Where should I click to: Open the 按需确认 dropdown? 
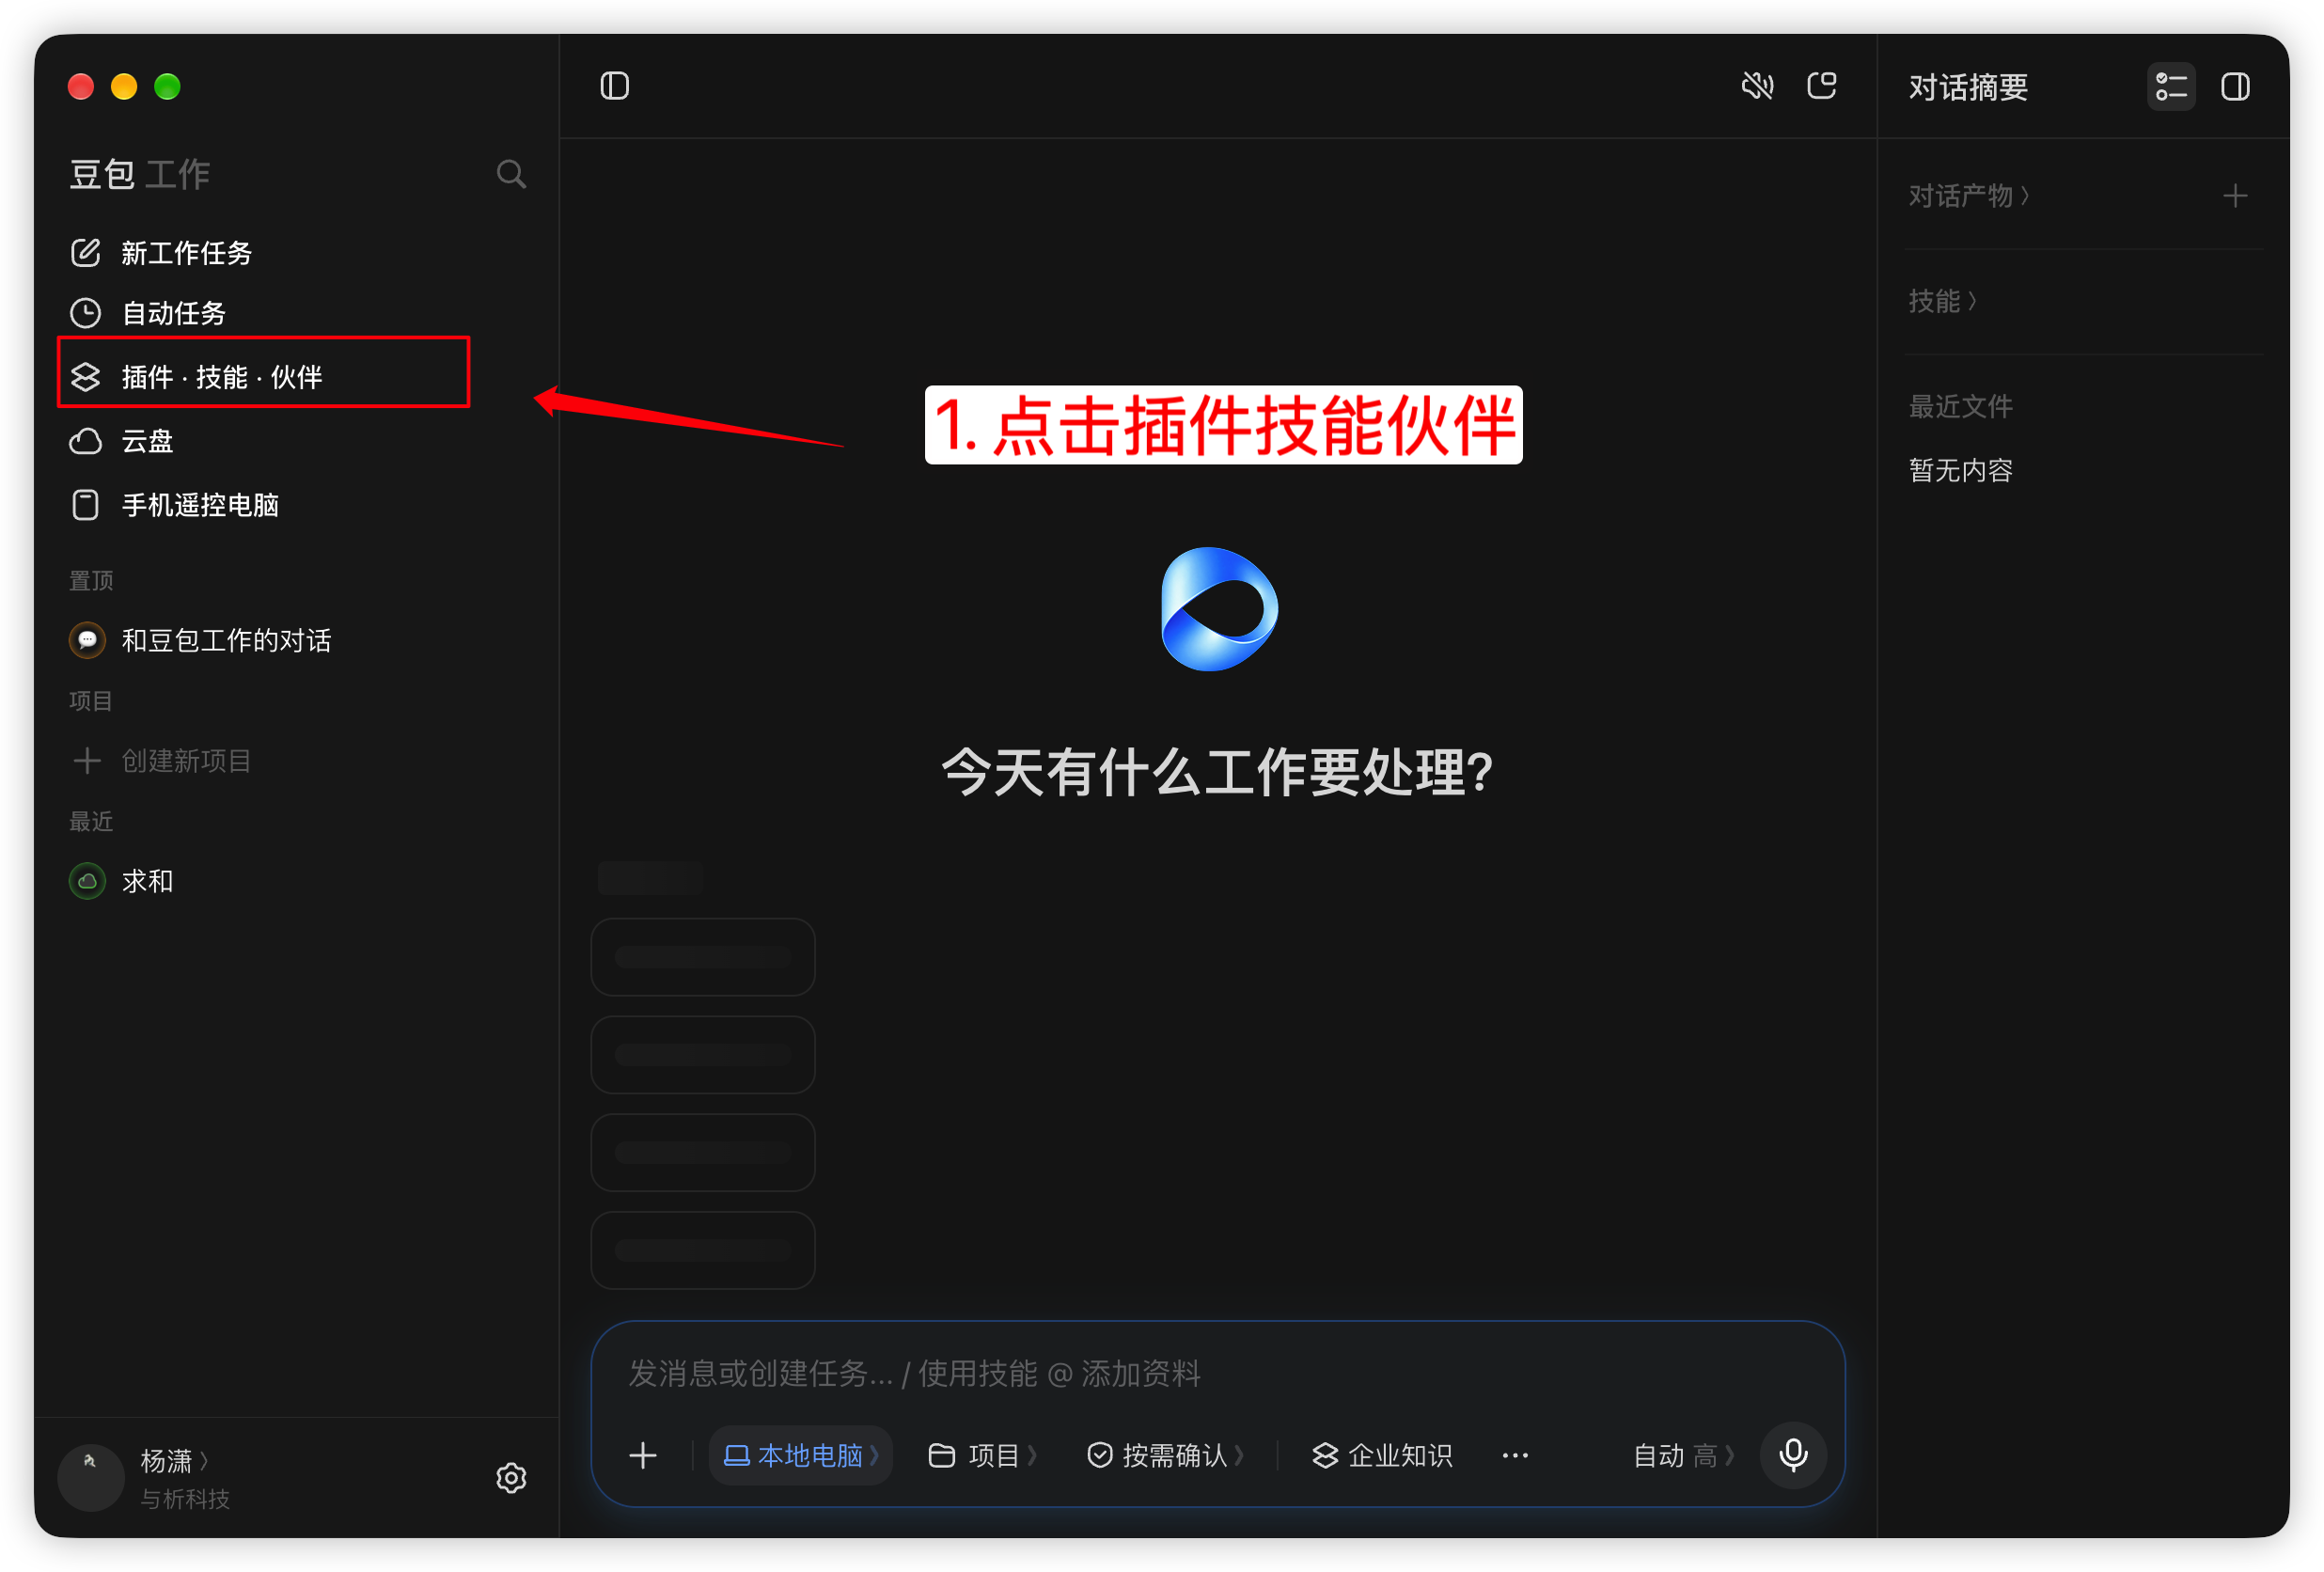point(1165,1455)
